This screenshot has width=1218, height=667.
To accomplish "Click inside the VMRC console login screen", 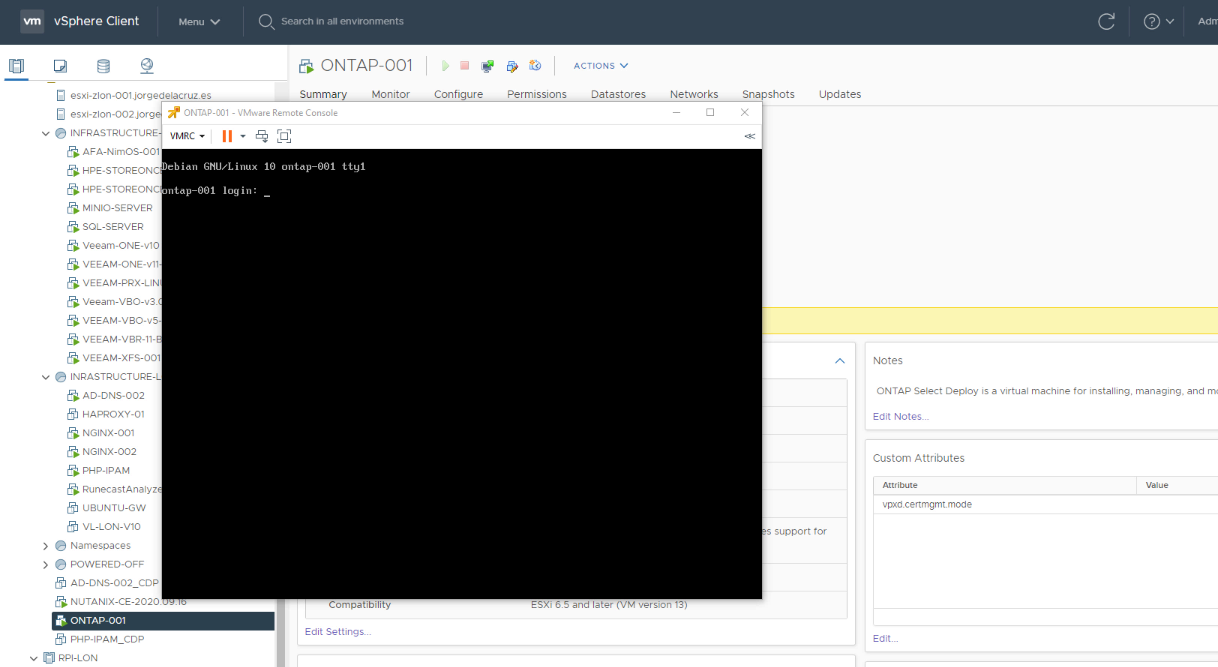I will click(461, 373).
